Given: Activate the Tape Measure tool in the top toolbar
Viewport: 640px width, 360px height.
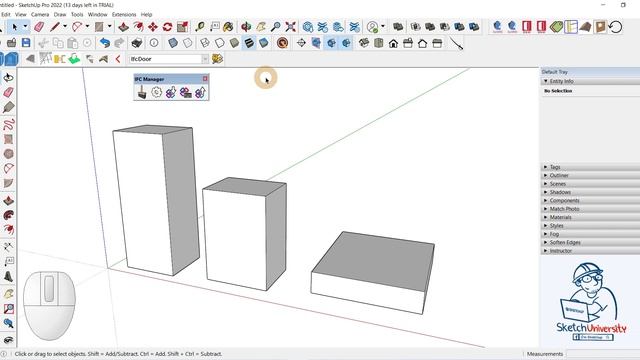Looking at the screenshot, I should point(200,27).
